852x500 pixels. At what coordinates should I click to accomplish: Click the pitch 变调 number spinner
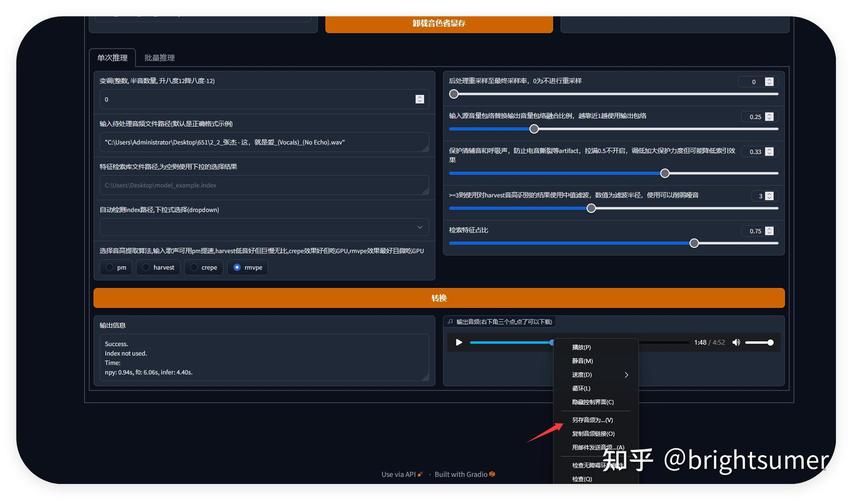(420, 99)
